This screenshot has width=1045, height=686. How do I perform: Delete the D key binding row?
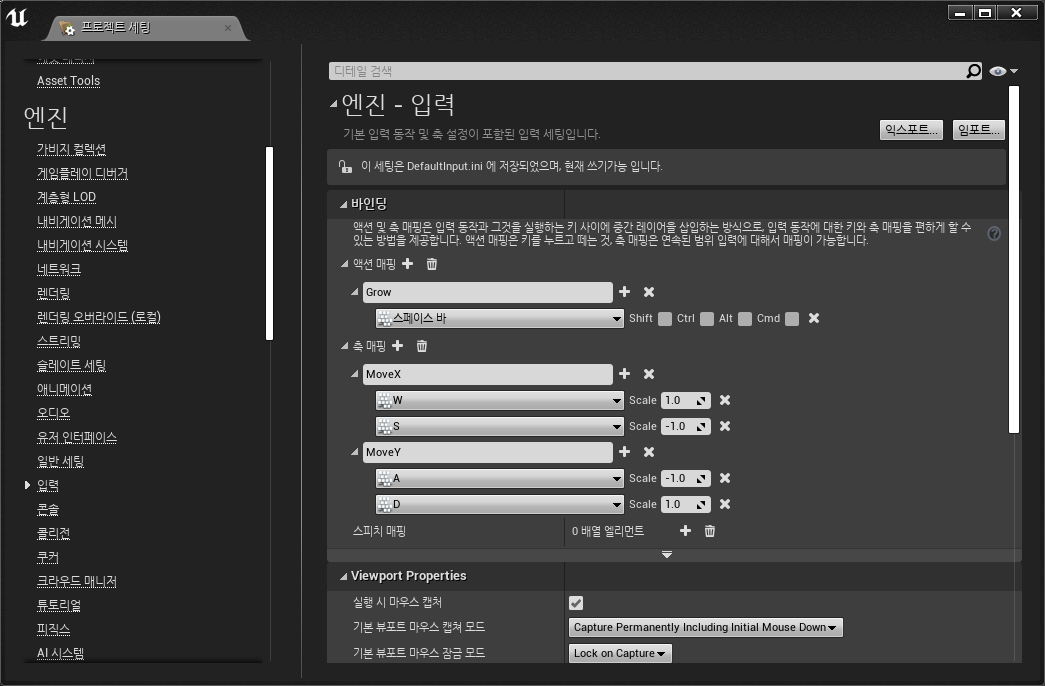(725, 504)
